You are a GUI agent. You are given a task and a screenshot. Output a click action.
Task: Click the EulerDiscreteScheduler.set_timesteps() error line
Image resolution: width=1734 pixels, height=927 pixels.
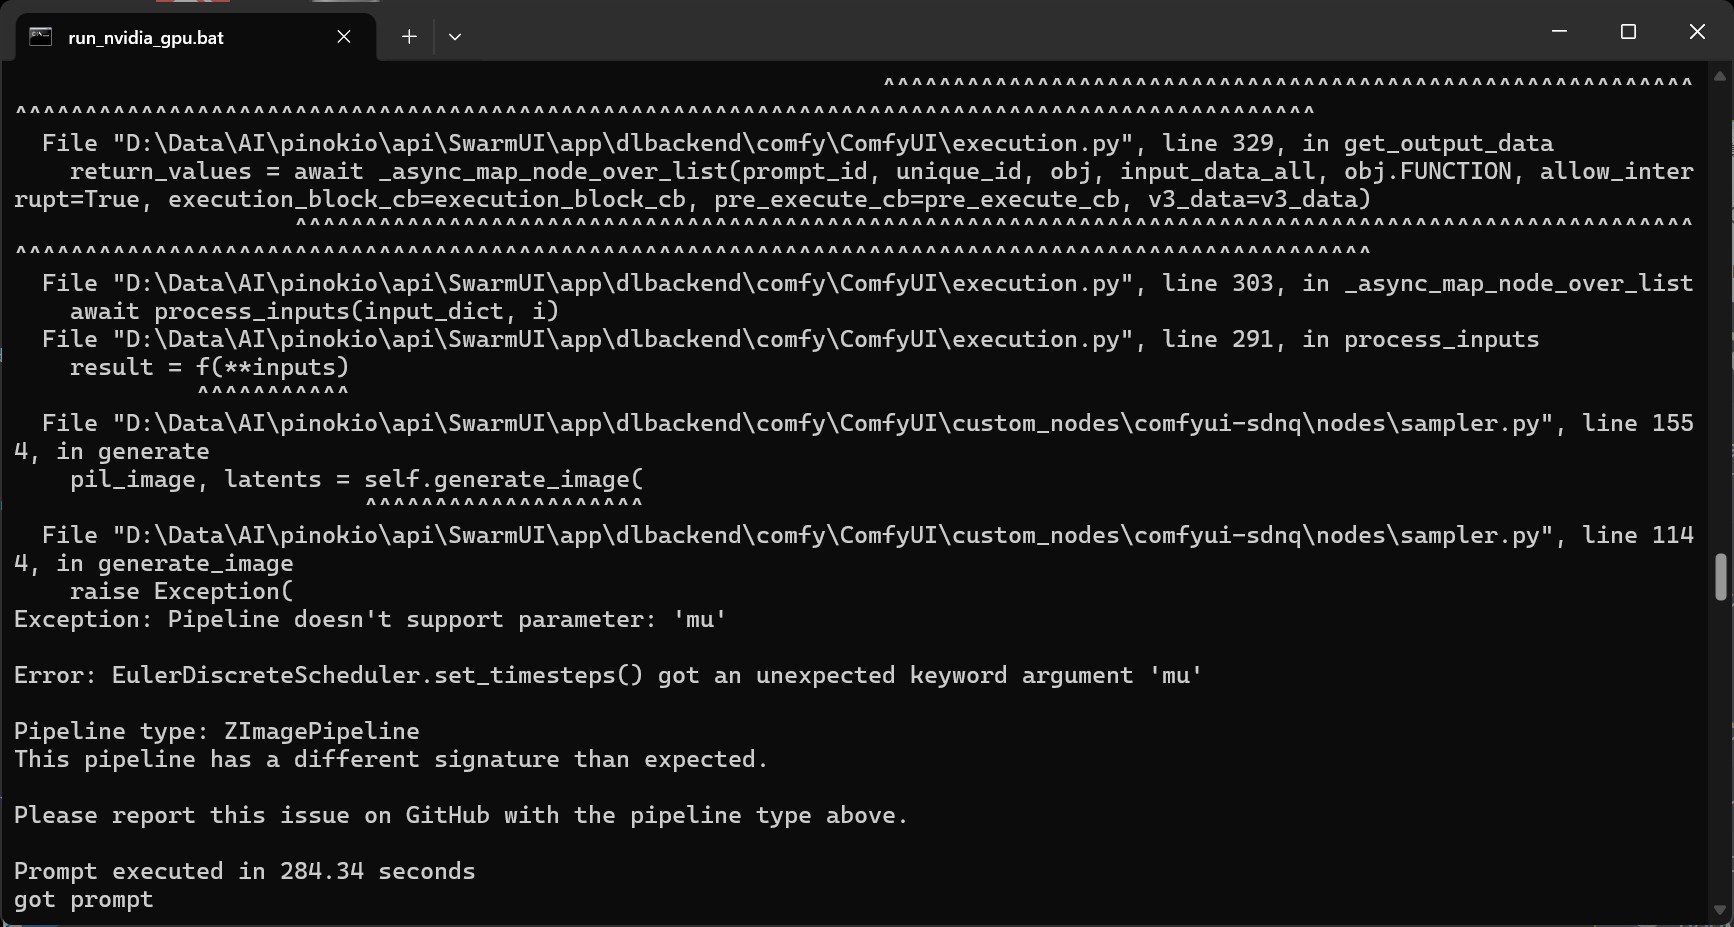click(x=607, y=676)
